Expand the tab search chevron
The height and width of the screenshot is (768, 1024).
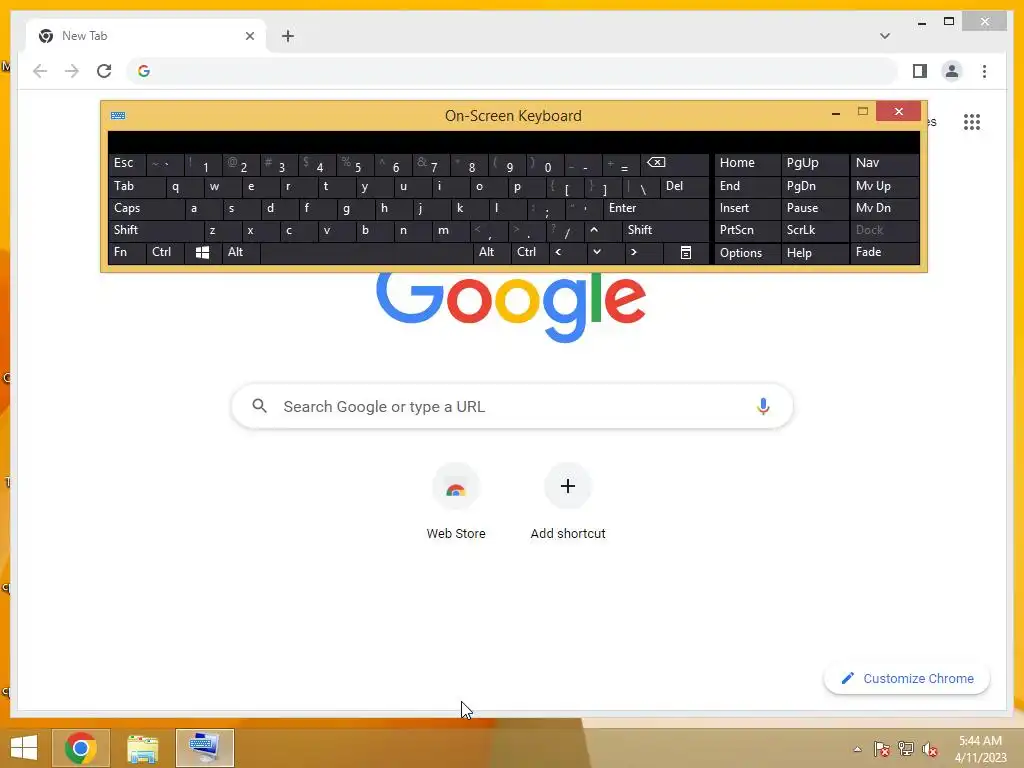coord(884,36)
